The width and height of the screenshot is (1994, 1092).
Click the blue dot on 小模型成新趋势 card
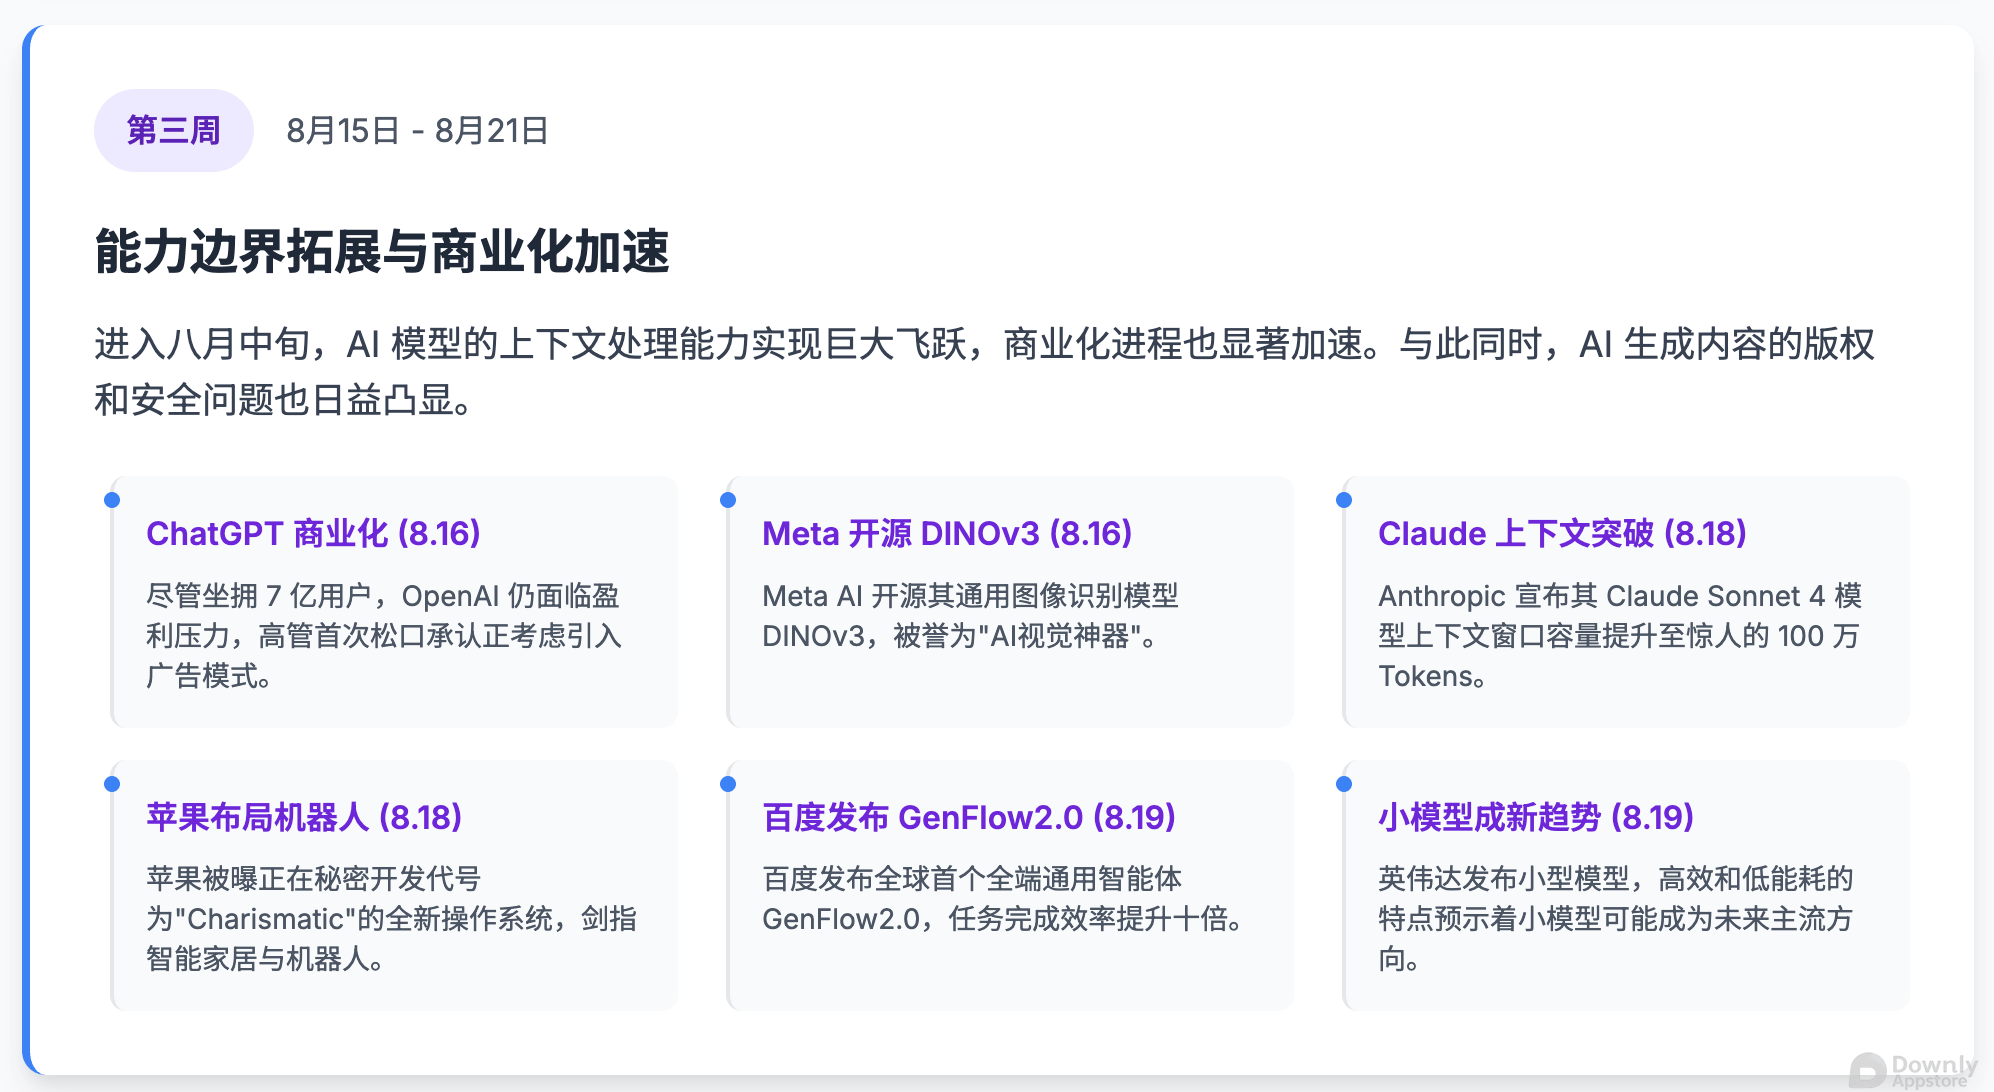1344,784
